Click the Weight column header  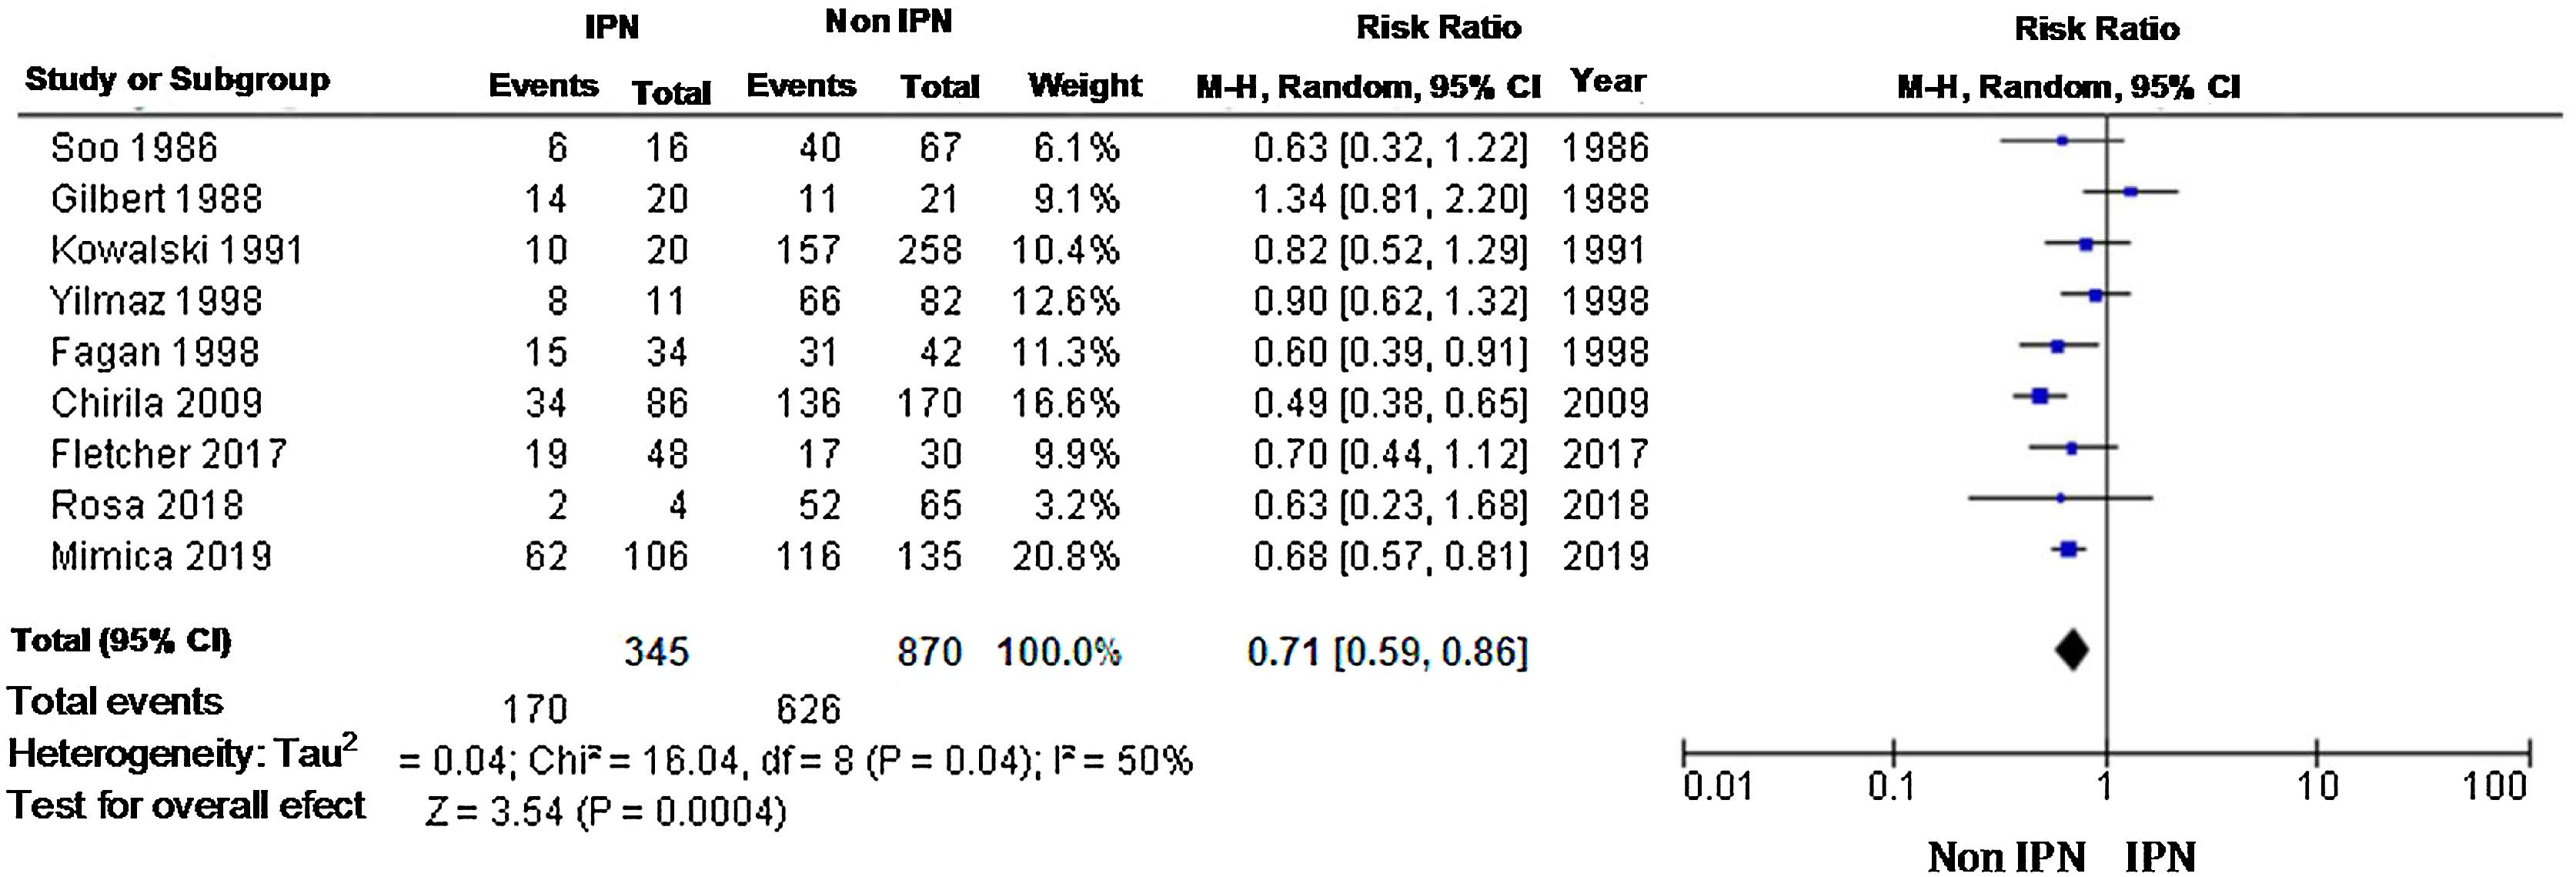coord(1085,86)
